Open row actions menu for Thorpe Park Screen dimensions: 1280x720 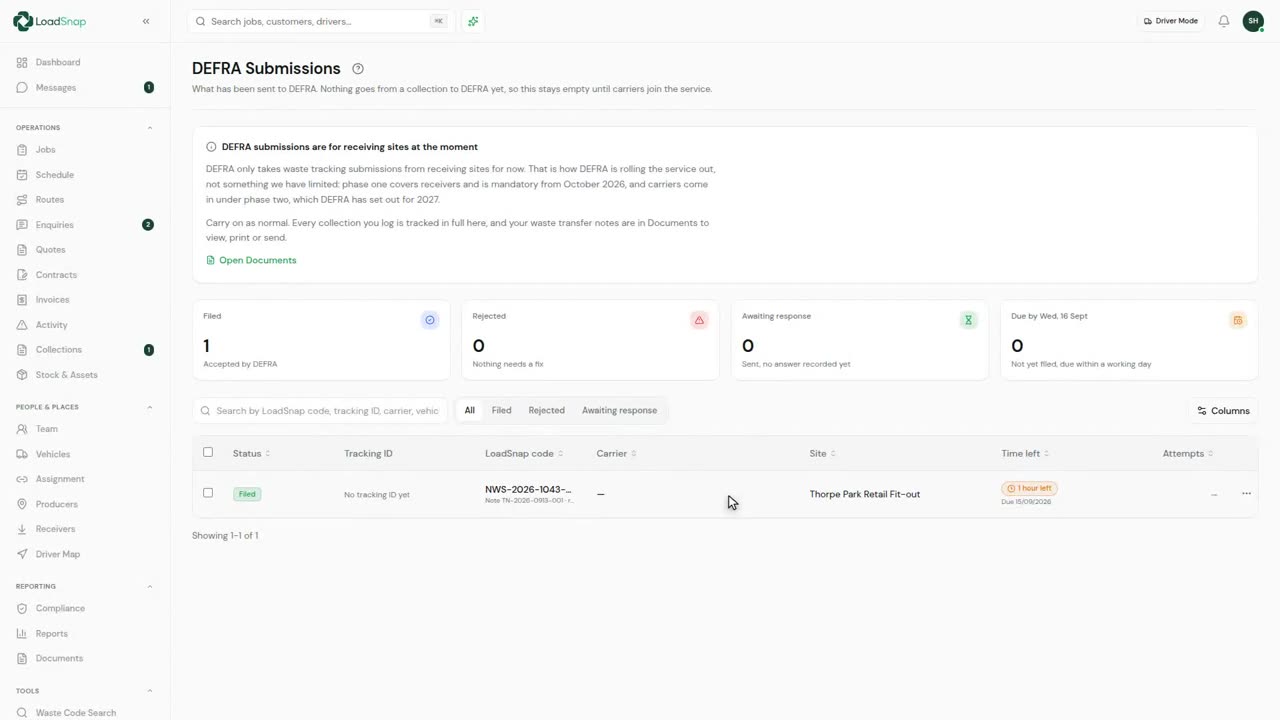pyautogui.click(x=1246, y=494)
